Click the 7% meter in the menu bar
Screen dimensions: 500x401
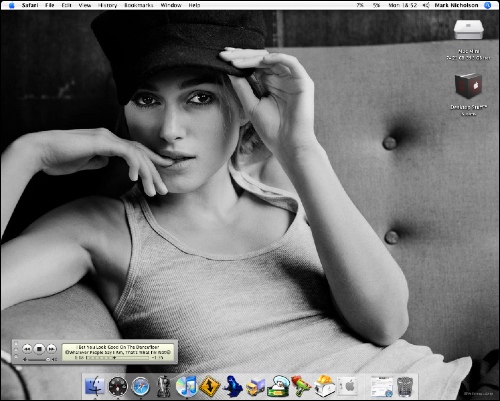360,5
